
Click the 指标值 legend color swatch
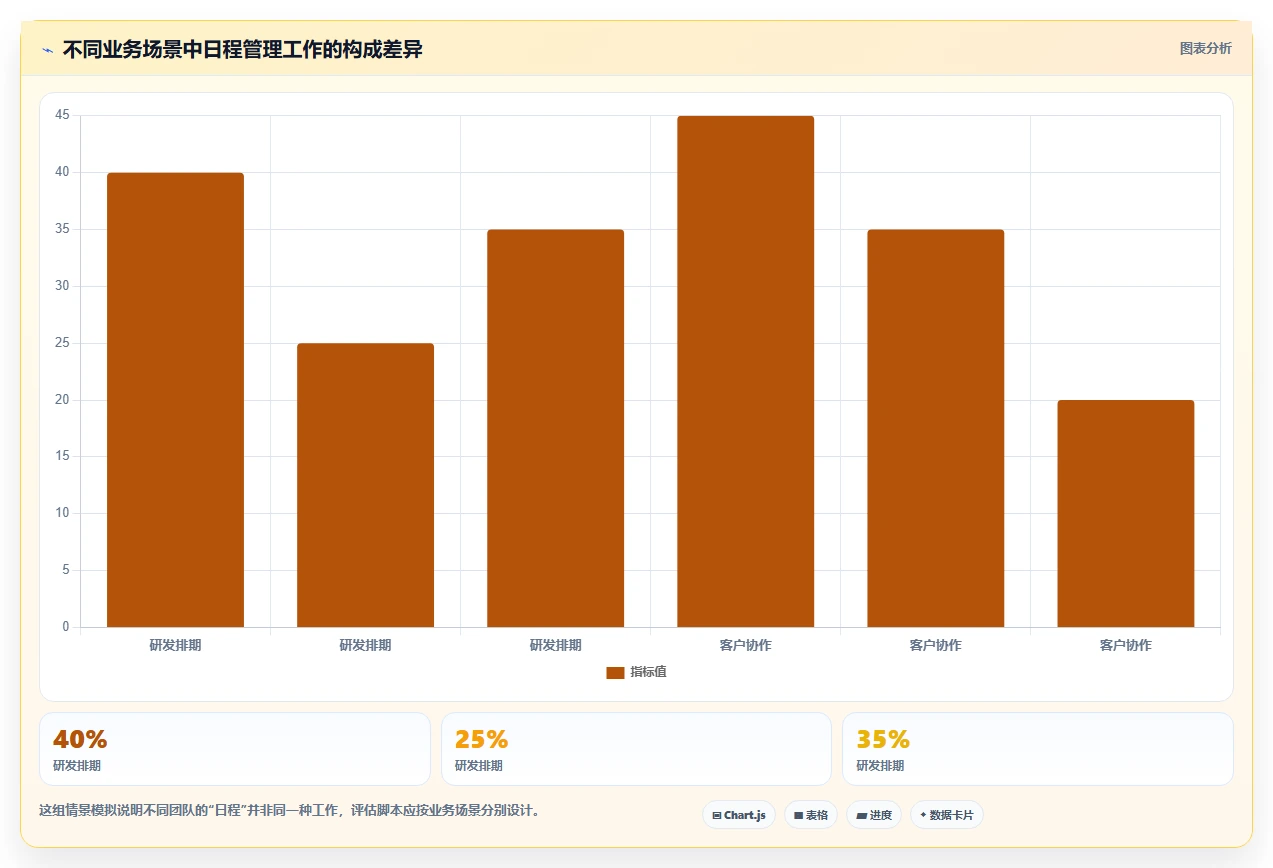tap(615, 672)
